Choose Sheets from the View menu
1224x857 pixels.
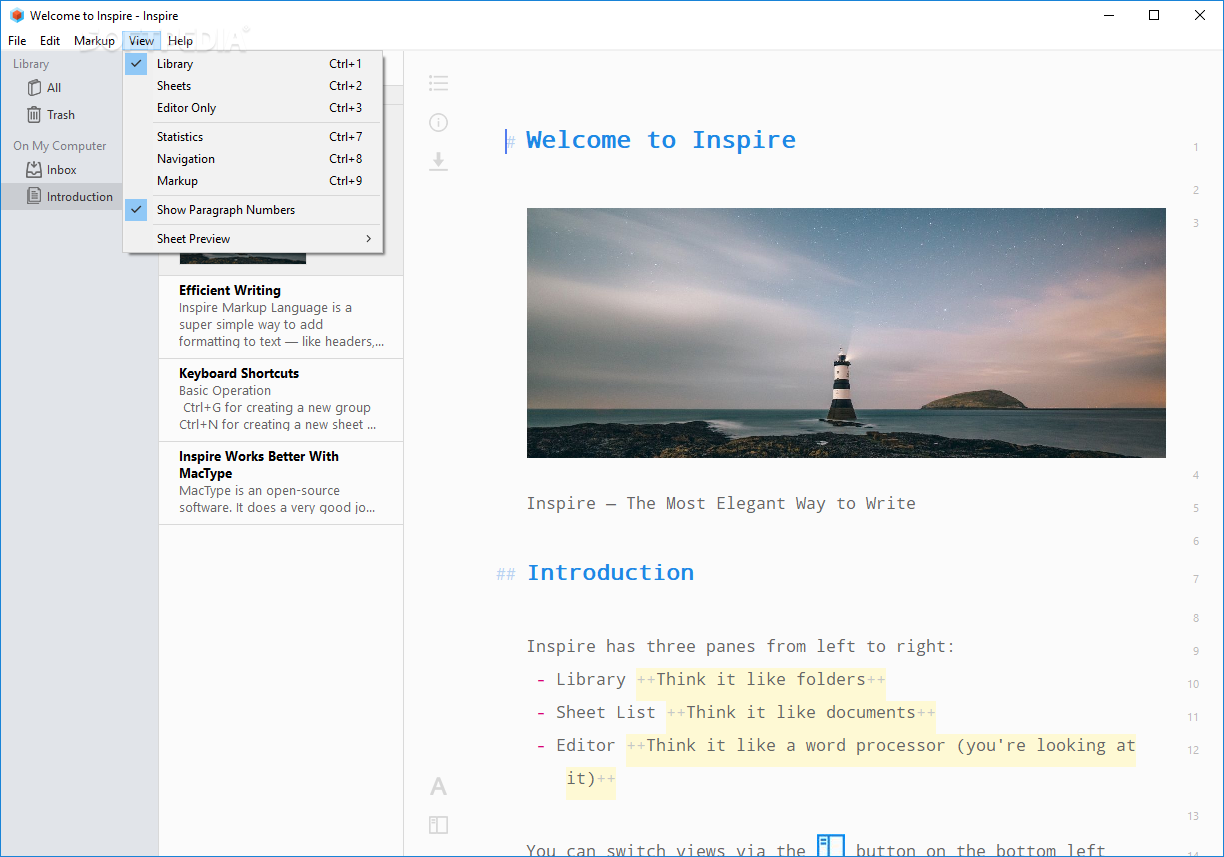click(253, 86)
